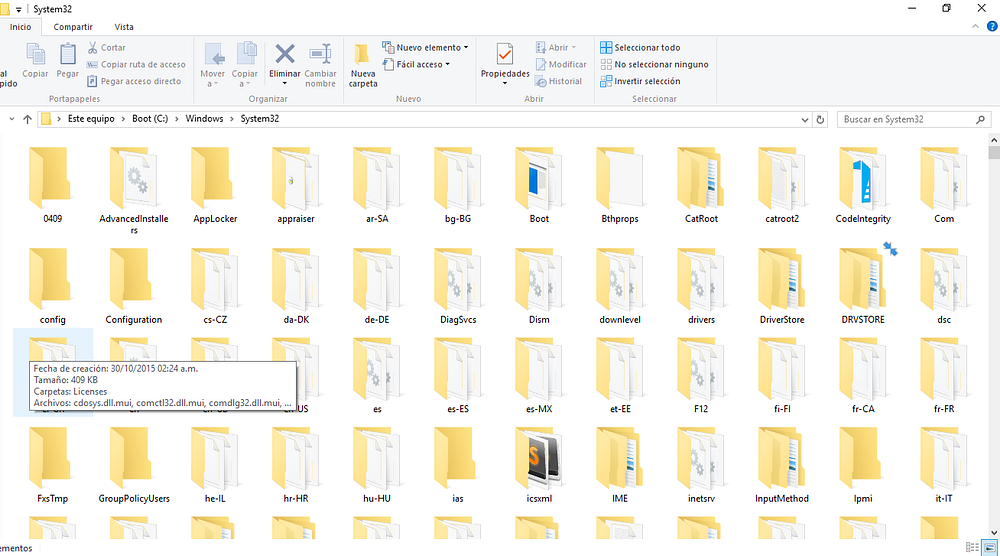Go up one folder level arrow
The height and width of the screenshot is (556, 1000).
(x=27, y=119)
